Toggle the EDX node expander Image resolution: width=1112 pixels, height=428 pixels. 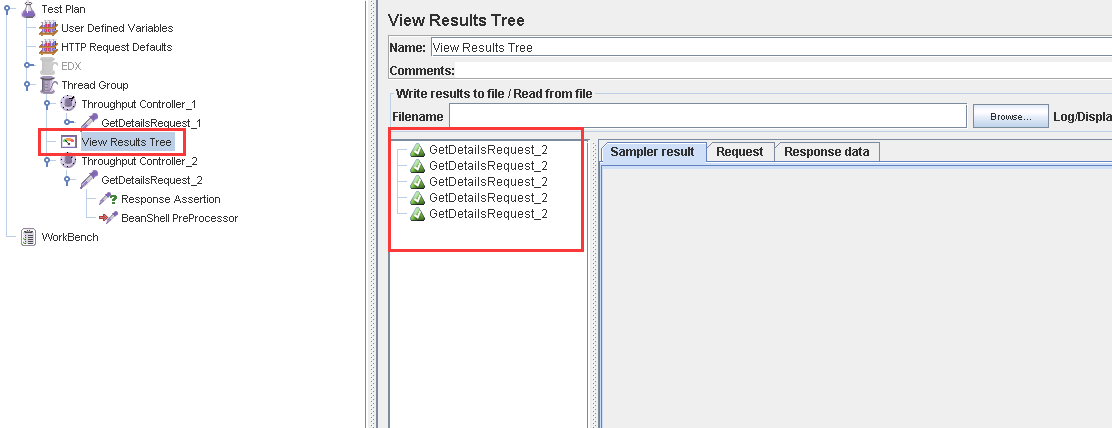tap(28, 66)
